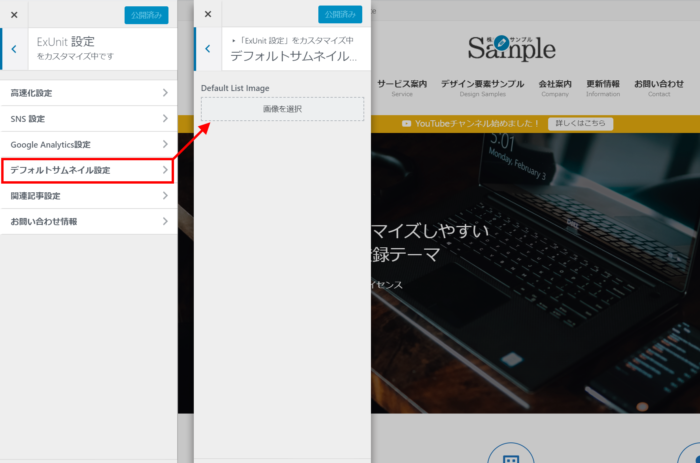Click YouTube icon in yellow banner
The image size is (700, 463).
click(x=406, y=124)
